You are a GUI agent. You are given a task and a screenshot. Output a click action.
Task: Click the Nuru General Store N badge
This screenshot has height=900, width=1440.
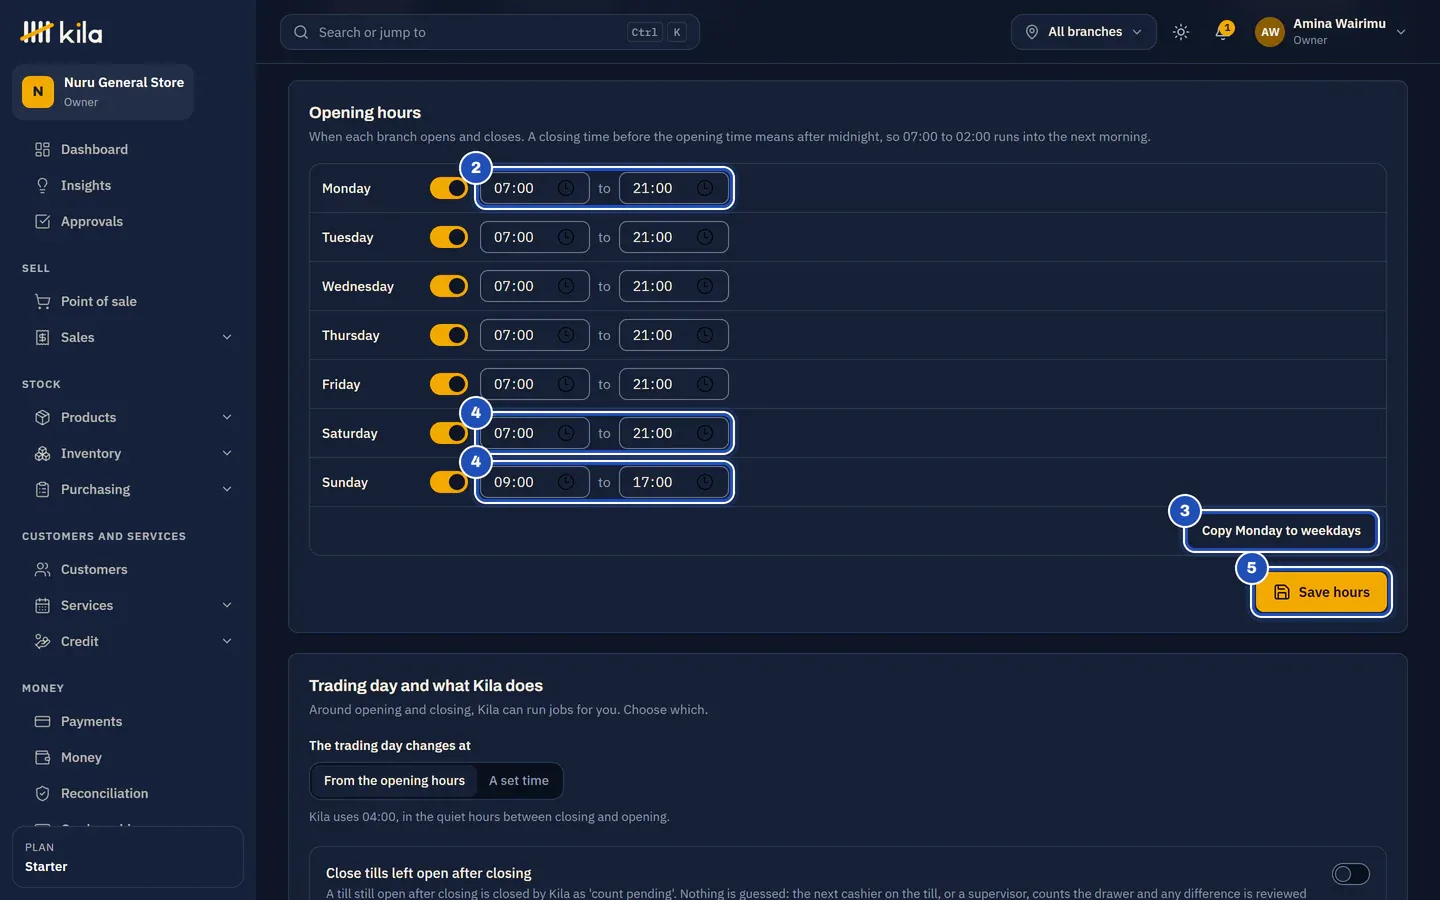coord(38,92)
